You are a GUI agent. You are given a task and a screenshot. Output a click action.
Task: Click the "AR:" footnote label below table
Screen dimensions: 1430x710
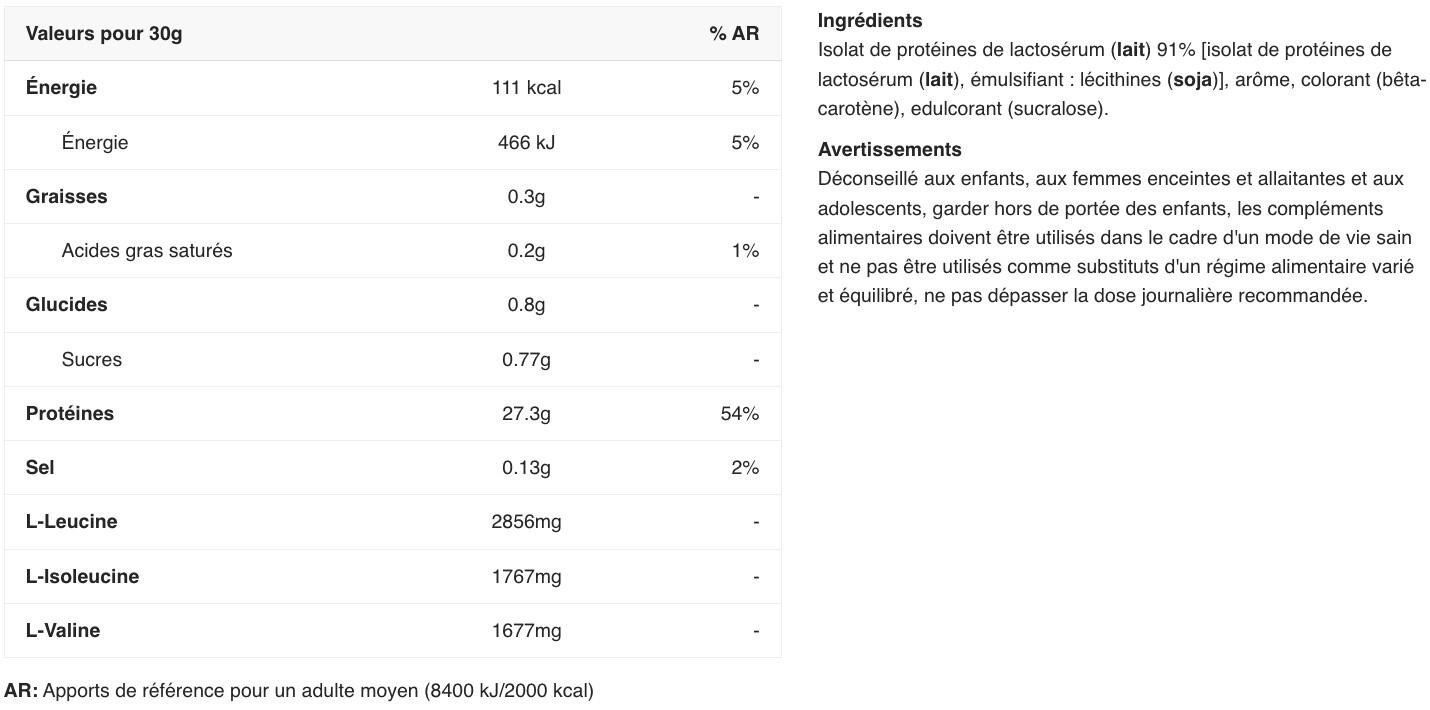[x=21, y=691]
